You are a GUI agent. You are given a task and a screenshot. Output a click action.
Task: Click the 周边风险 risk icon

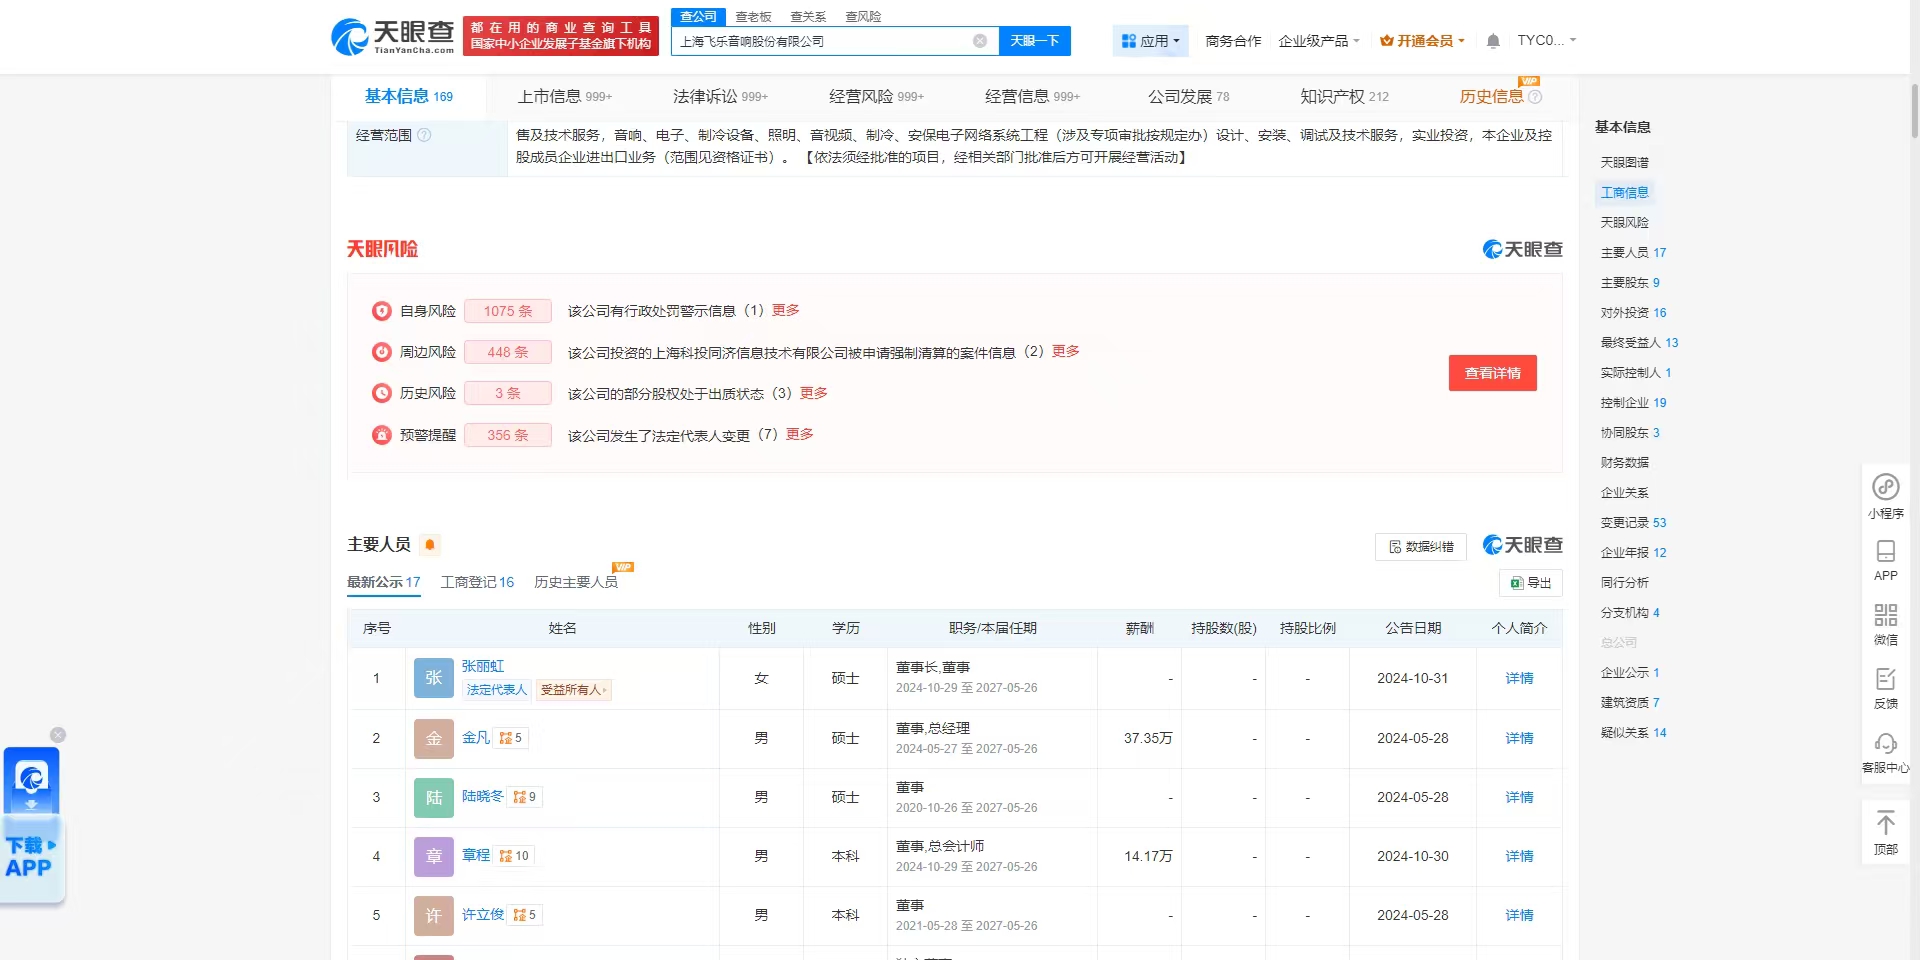click(x=381, y=352)
